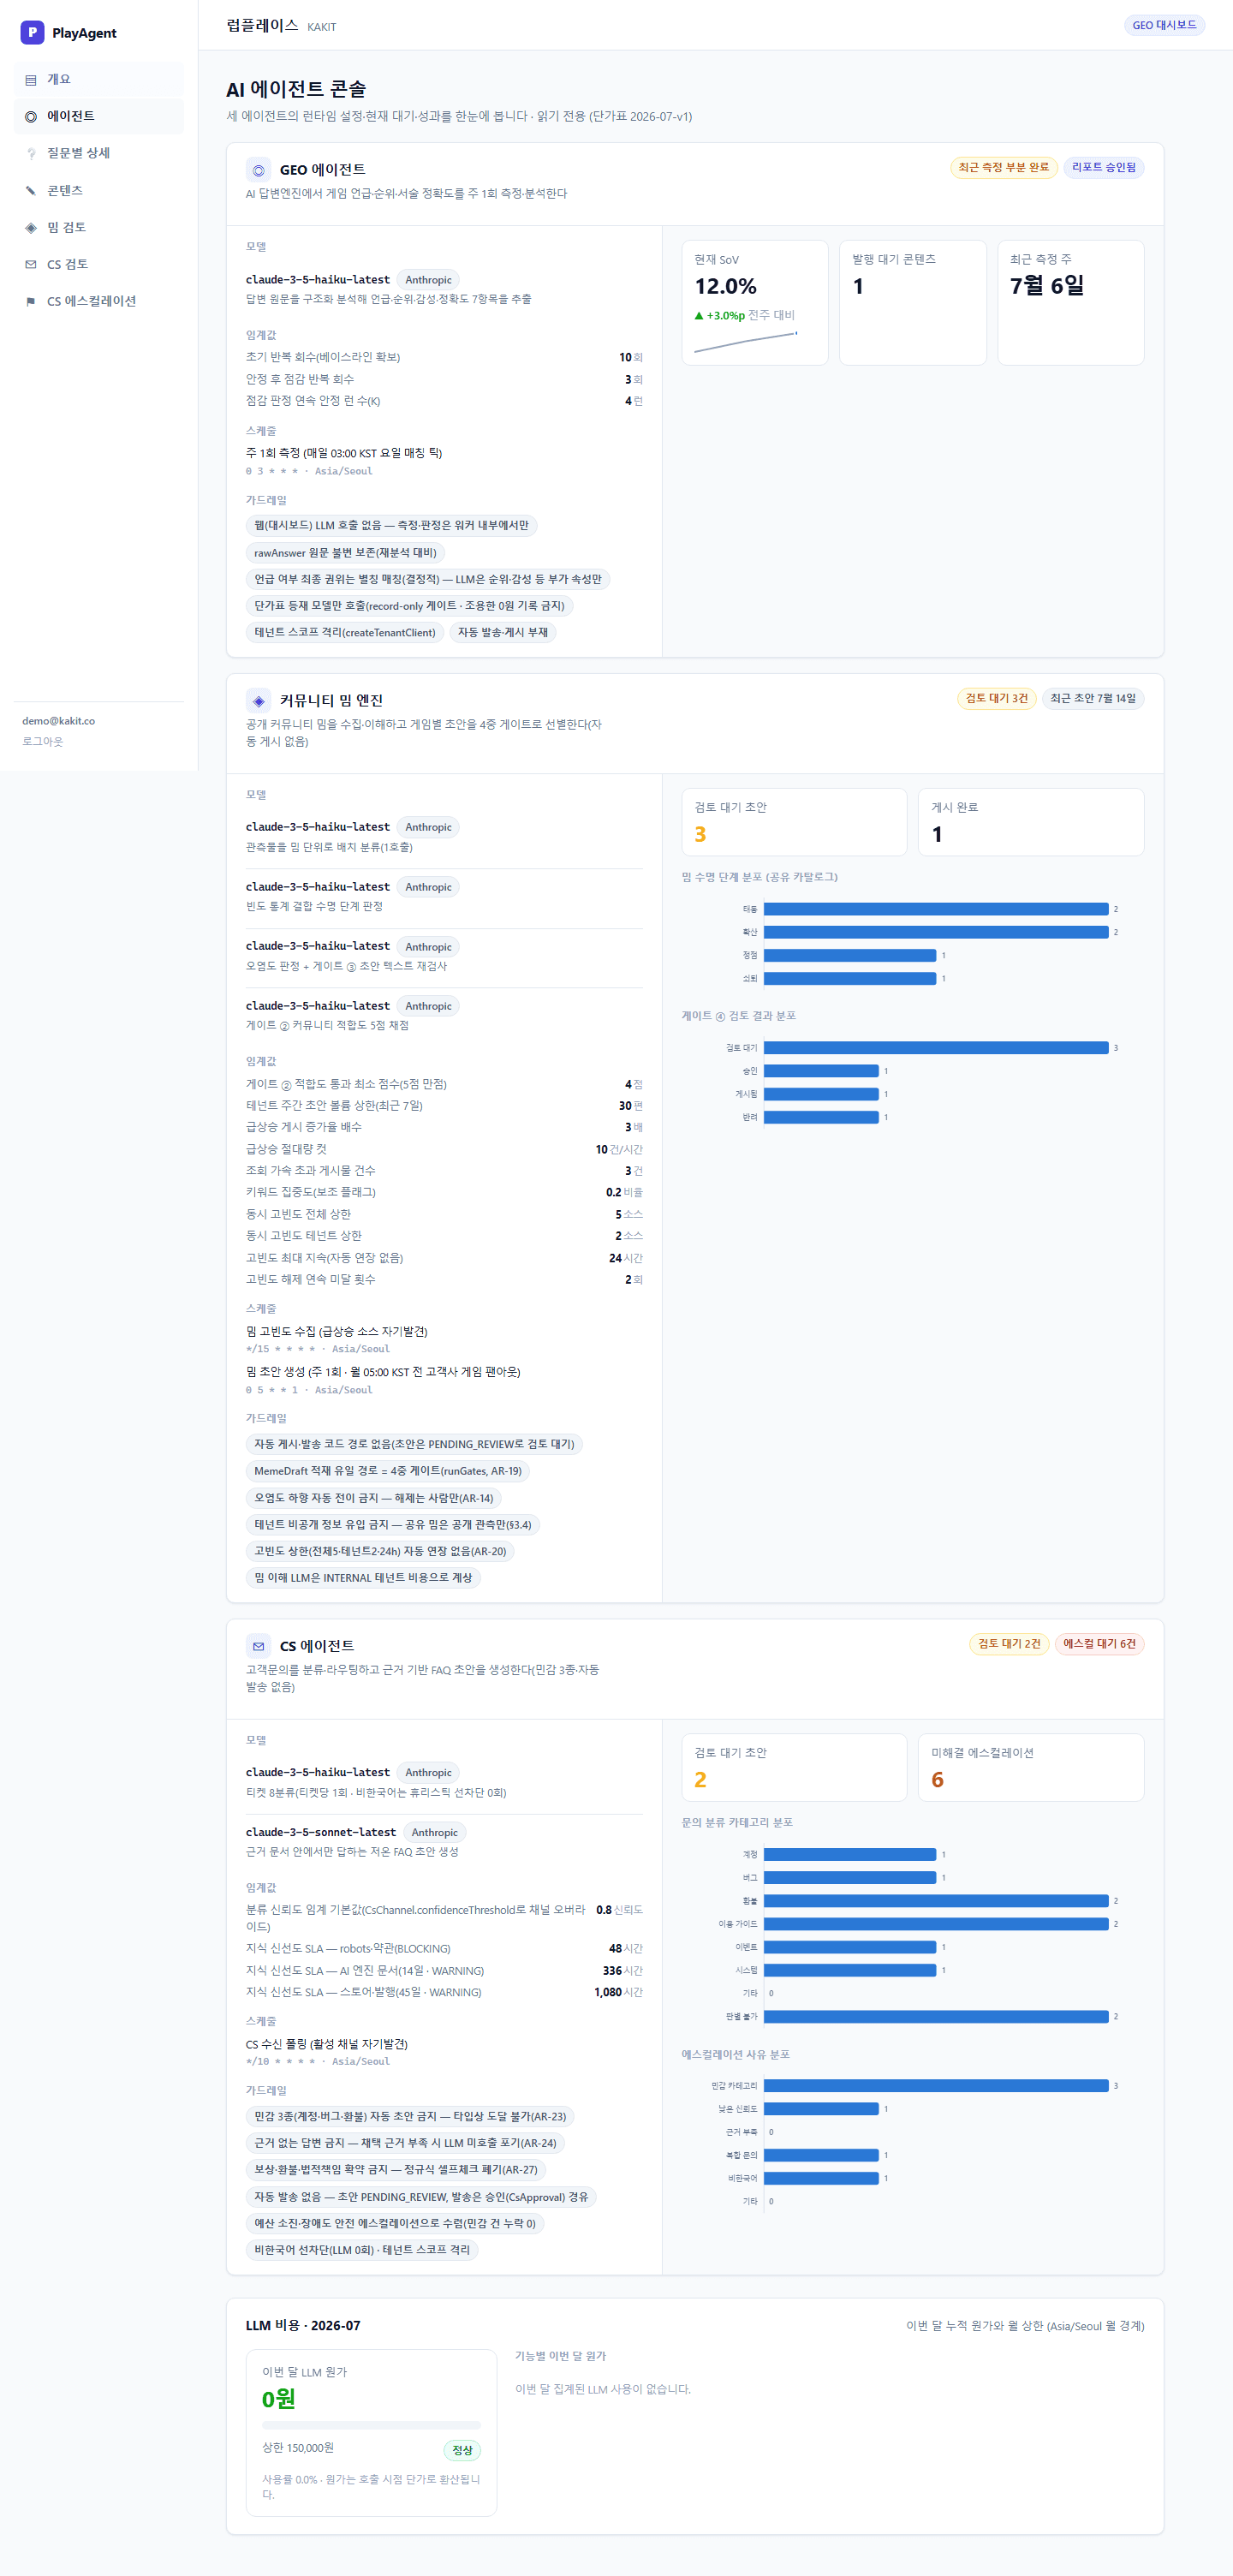Click the 현재 SoV 12.0% card sparkline

(x=745, y=342)
